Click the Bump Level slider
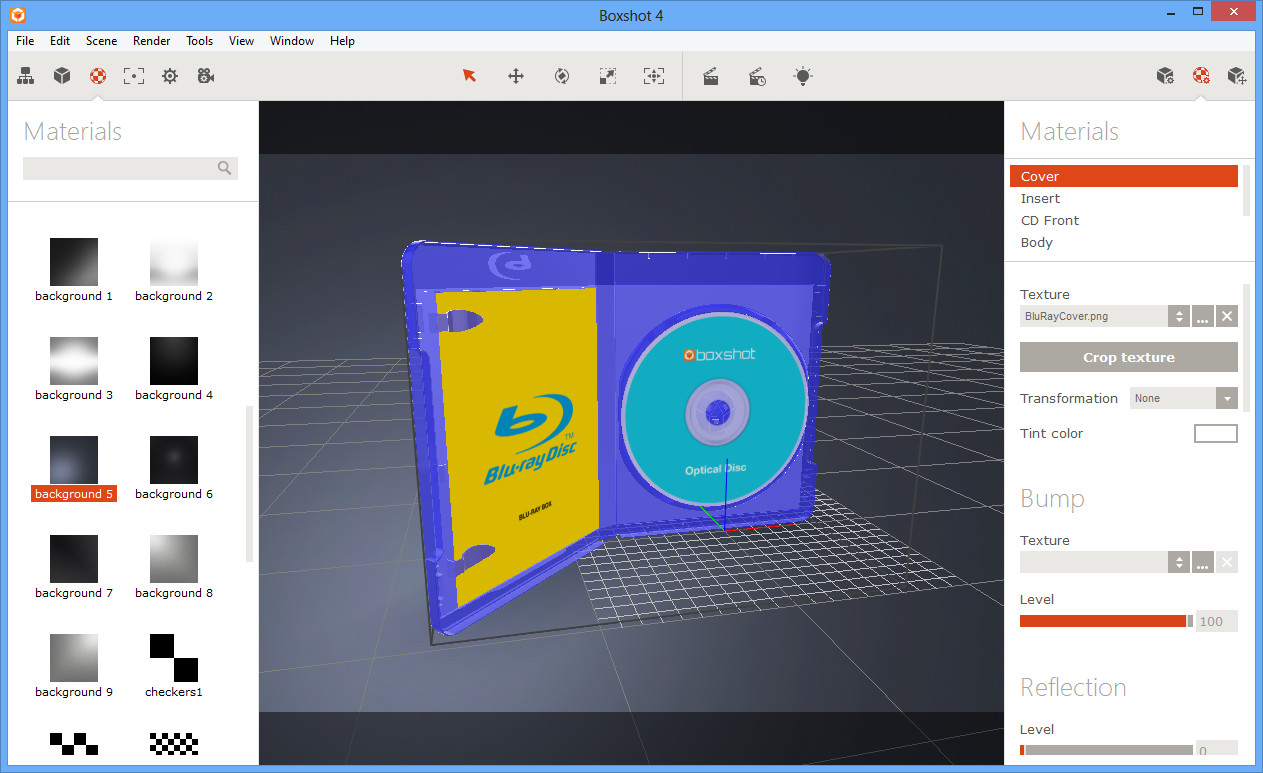Screen dimensions: 1263x773 1106,621
